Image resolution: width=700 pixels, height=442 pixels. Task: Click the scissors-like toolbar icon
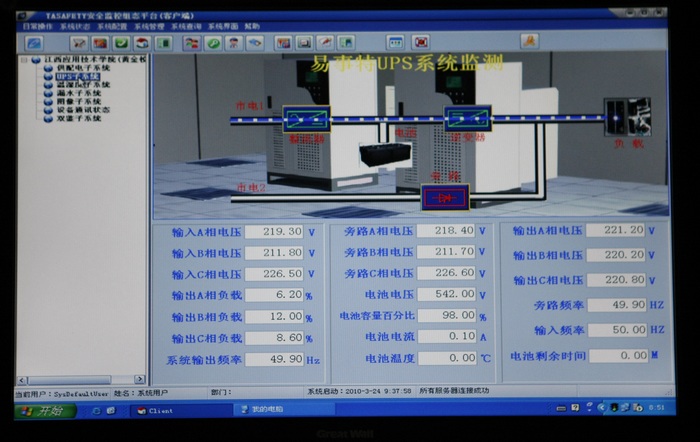click(79, 43)
